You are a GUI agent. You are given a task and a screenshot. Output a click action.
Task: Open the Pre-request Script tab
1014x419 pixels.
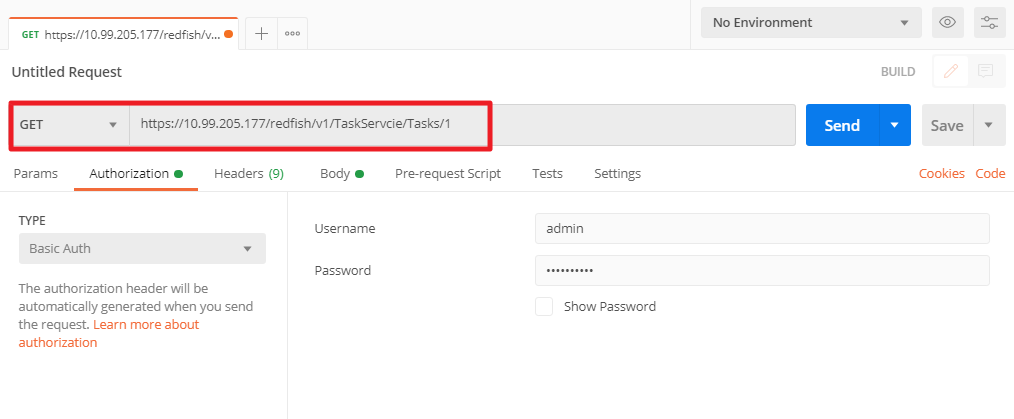point(448,173)
